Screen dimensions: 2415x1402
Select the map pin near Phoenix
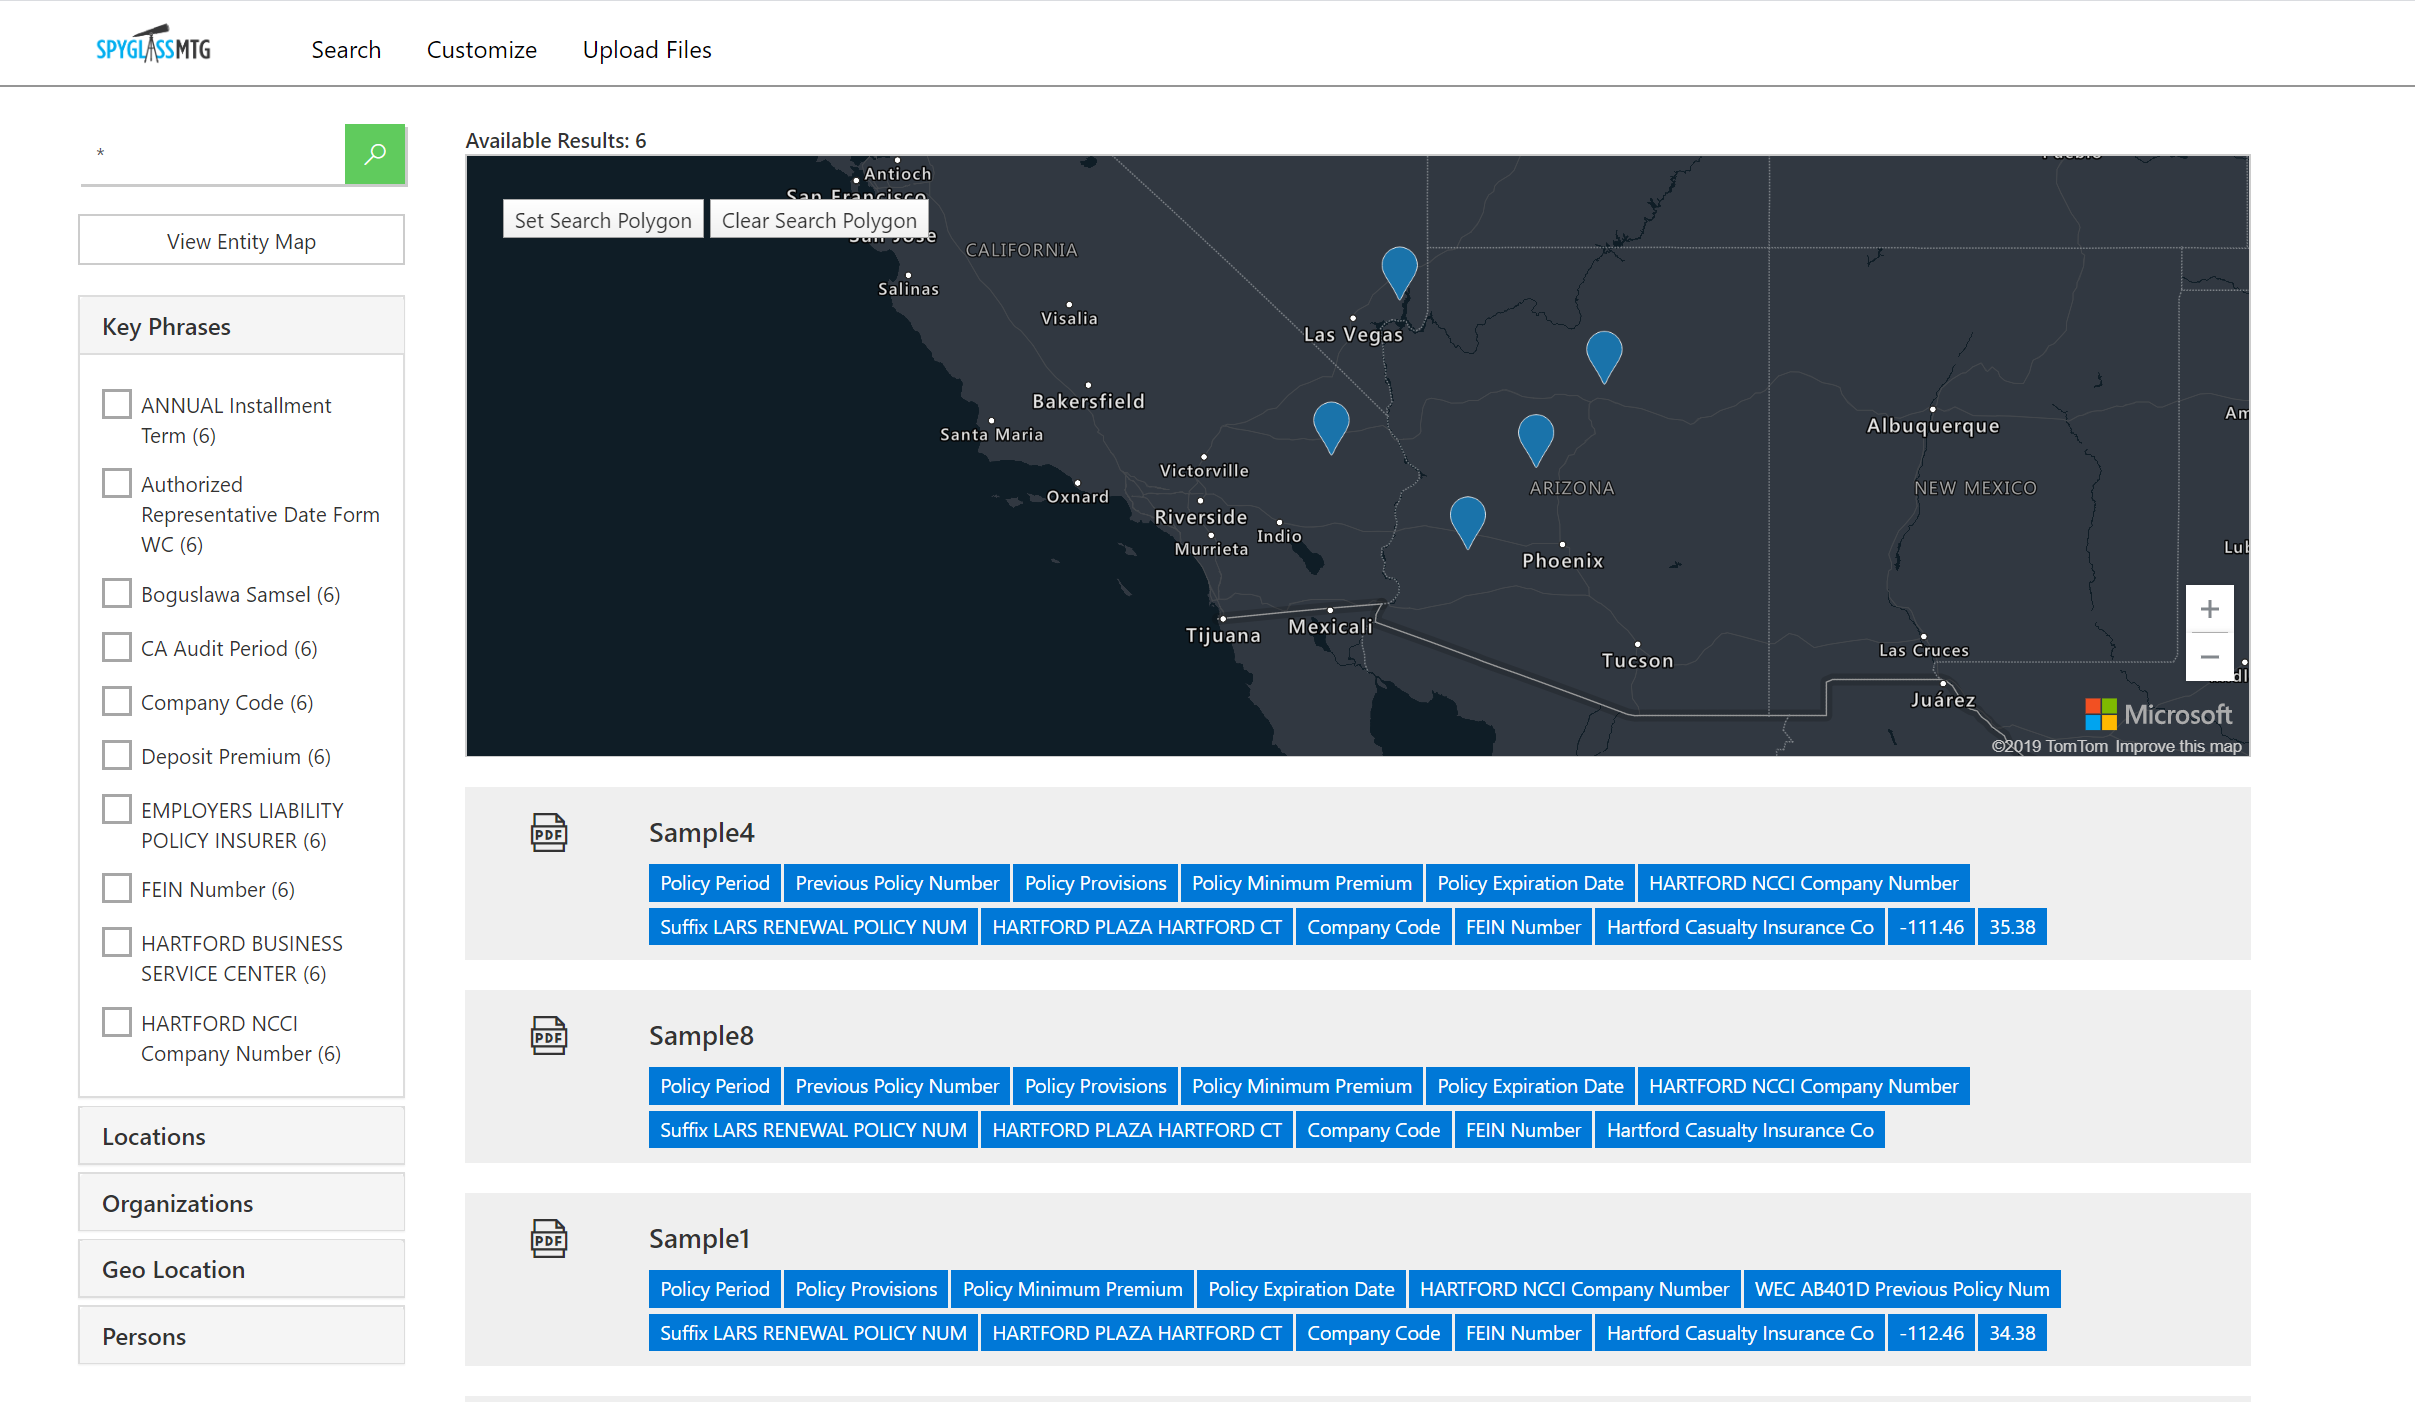1468,515
